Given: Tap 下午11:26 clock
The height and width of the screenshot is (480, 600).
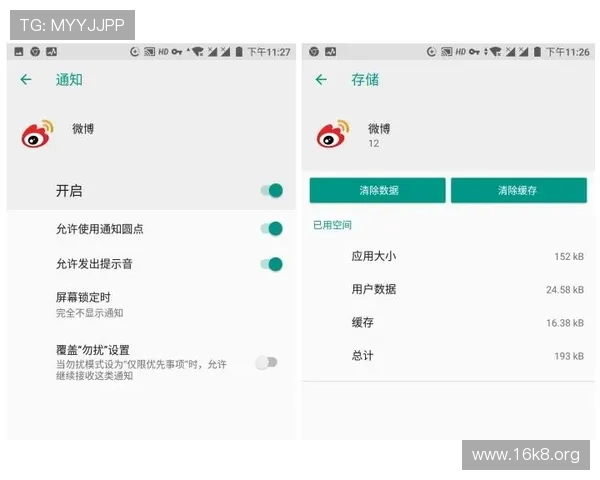Looking at the screenshot, I should [567, 52].
